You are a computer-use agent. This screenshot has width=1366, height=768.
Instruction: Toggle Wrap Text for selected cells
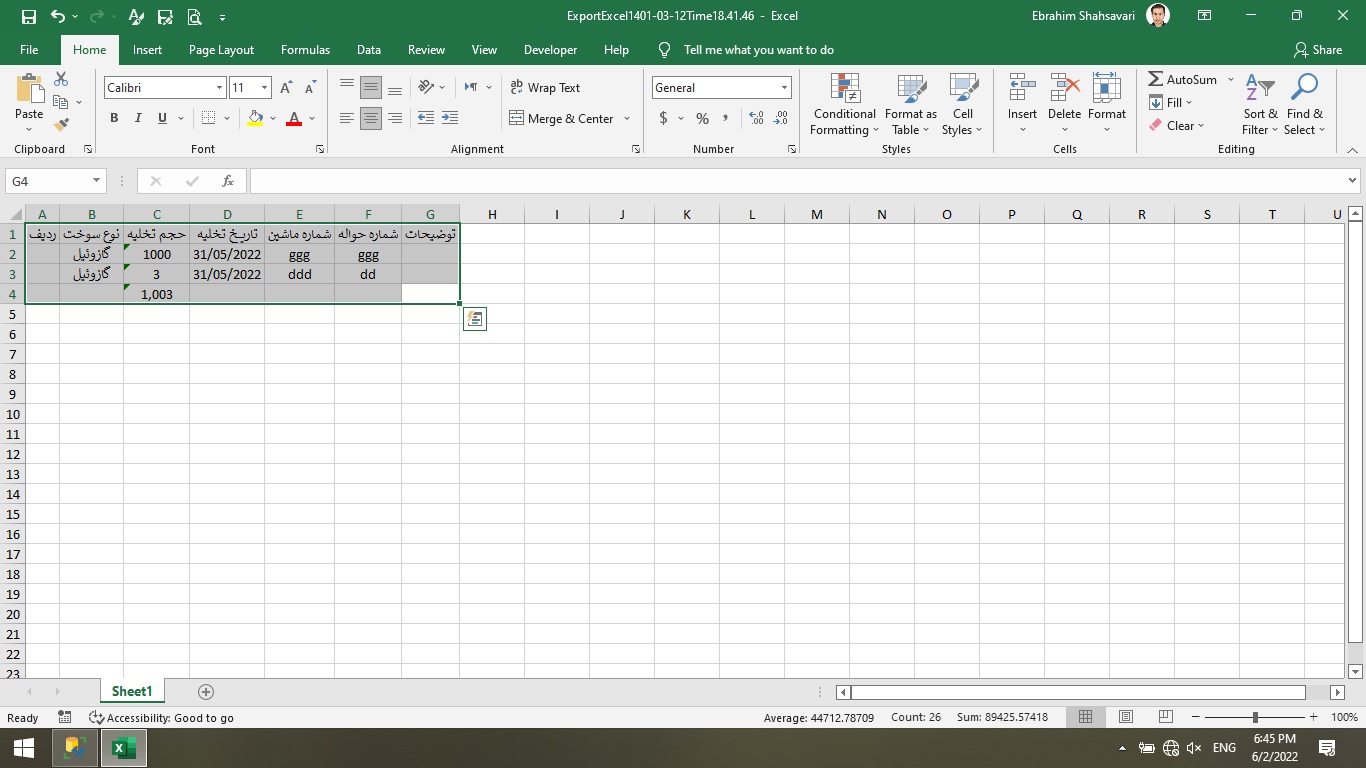coord(545,88)
